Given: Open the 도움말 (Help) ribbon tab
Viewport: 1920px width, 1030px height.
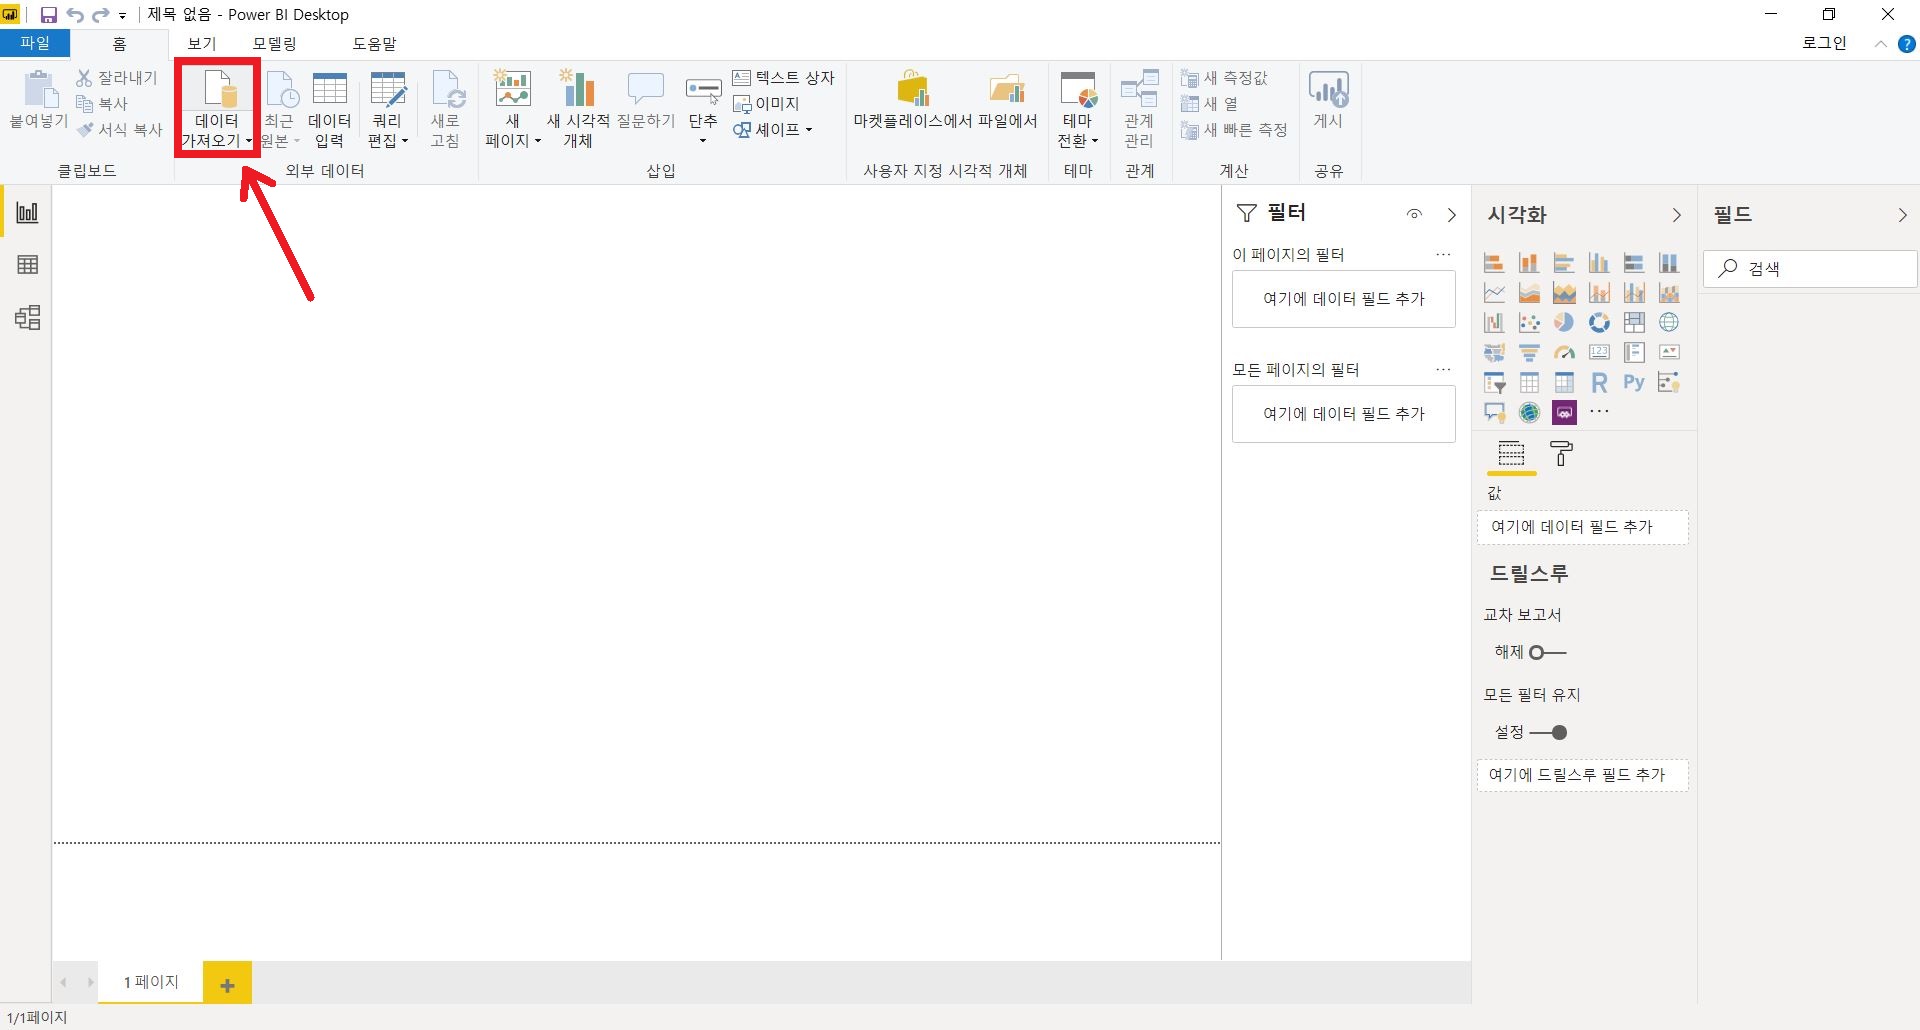Looking at the screenshot, I should click(374, 44).
